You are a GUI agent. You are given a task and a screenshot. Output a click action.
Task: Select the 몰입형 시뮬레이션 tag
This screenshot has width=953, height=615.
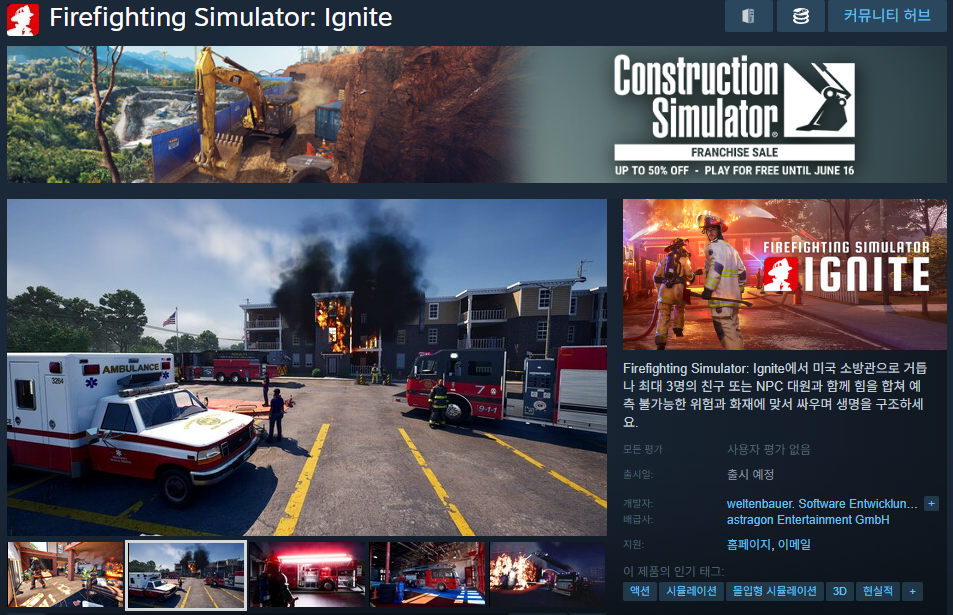775,591
